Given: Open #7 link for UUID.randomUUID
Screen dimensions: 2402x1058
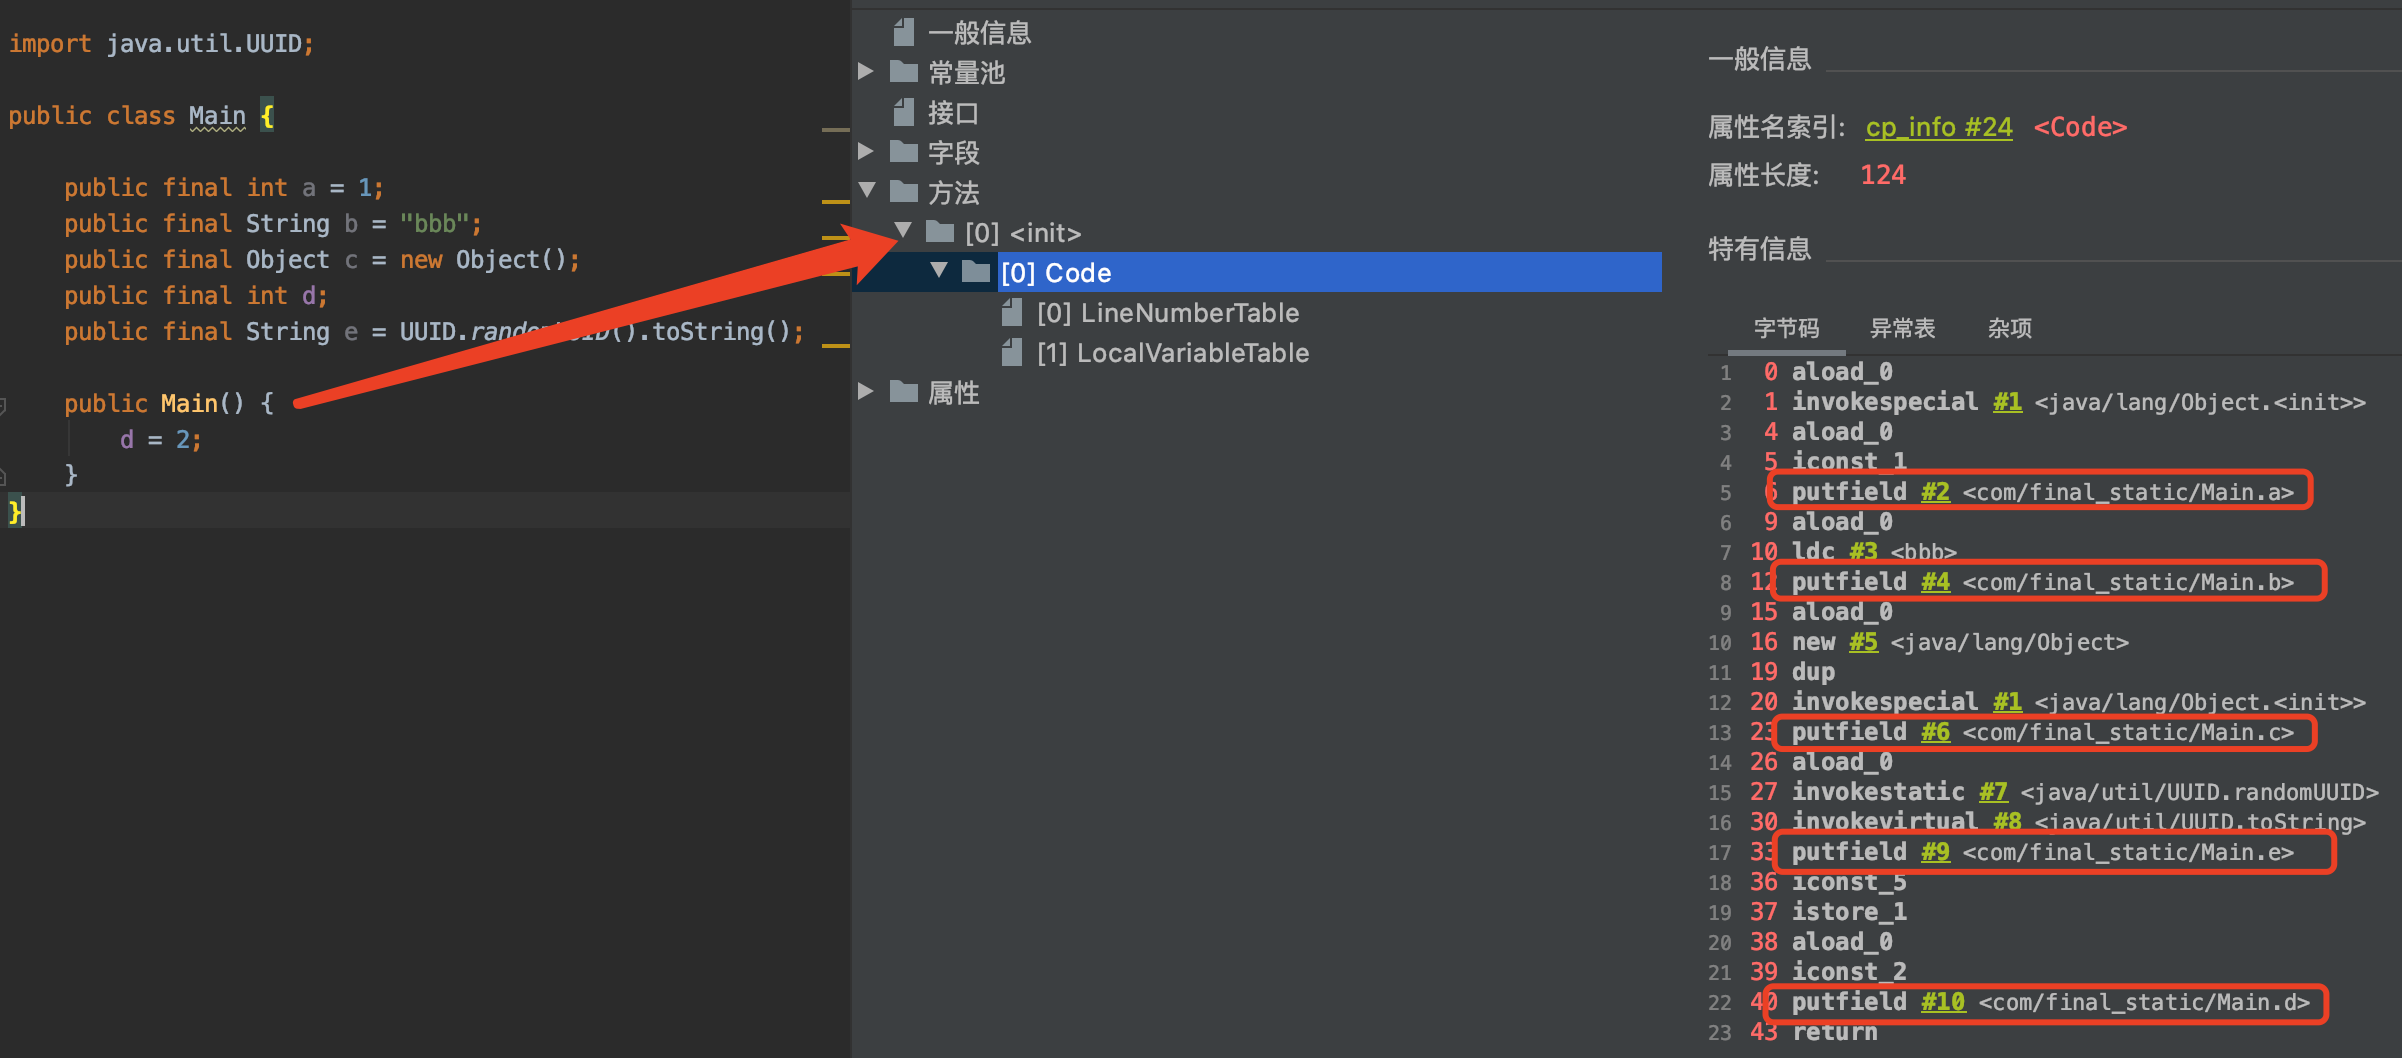Looking at the screenshot, I should (1993, 792).
